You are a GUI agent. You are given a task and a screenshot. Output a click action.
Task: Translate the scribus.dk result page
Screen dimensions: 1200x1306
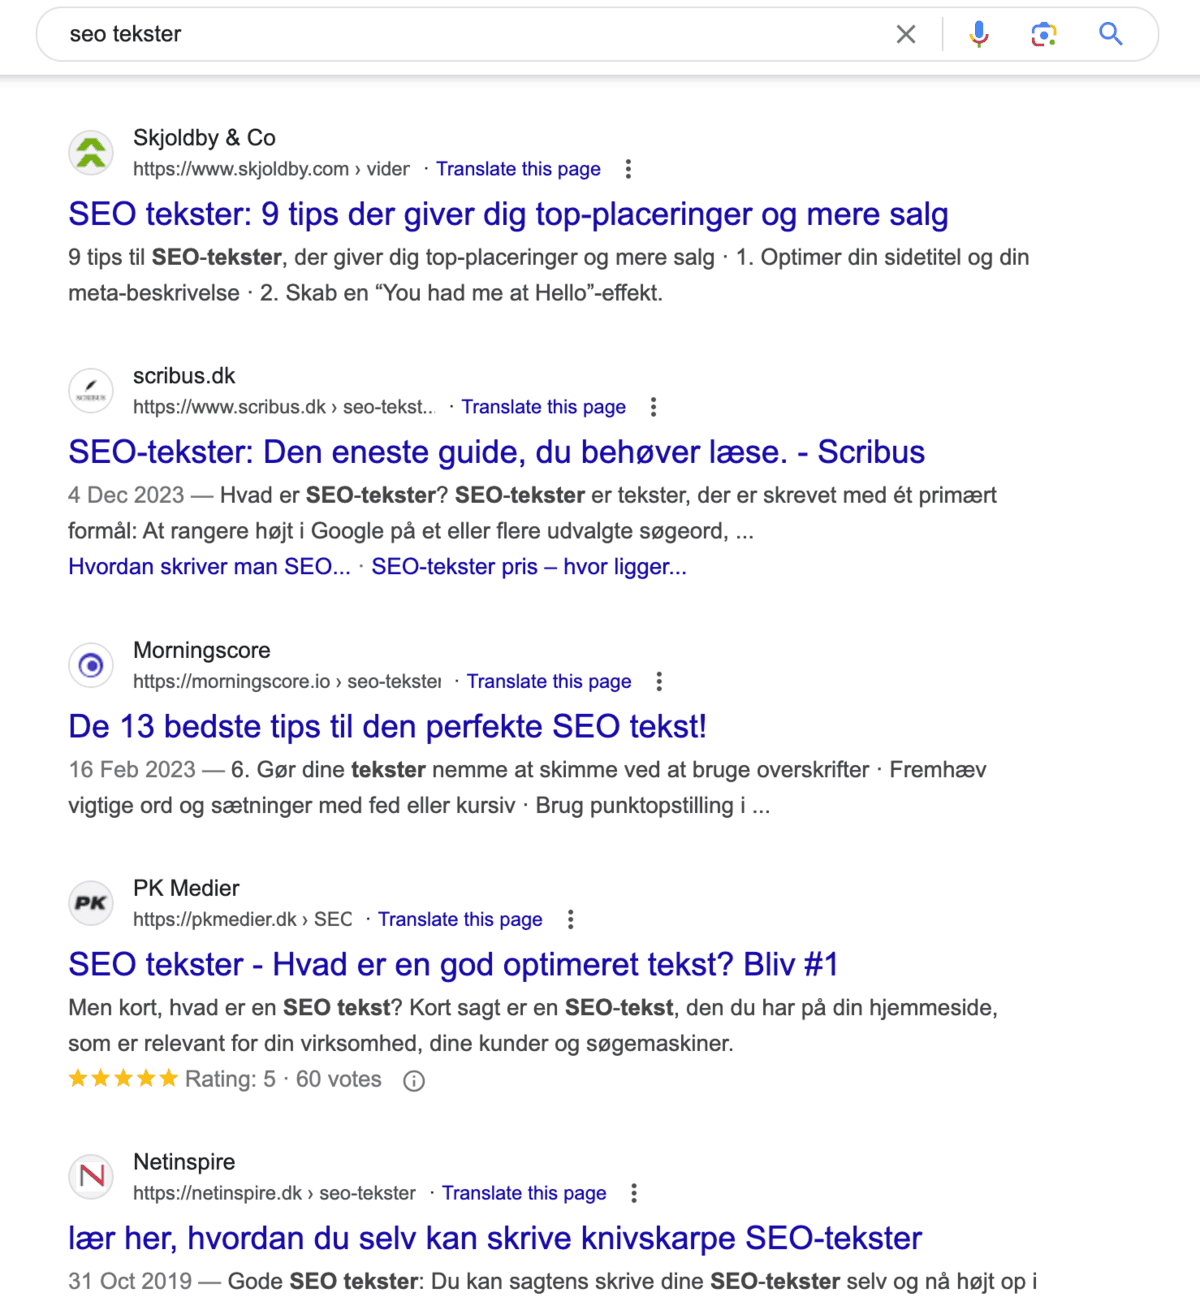(543, 407)
